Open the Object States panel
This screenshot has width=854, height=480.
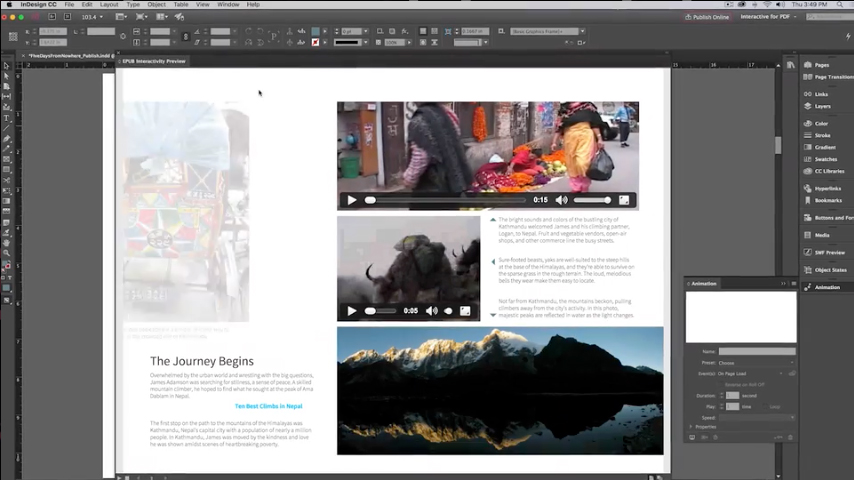[829, 270]
